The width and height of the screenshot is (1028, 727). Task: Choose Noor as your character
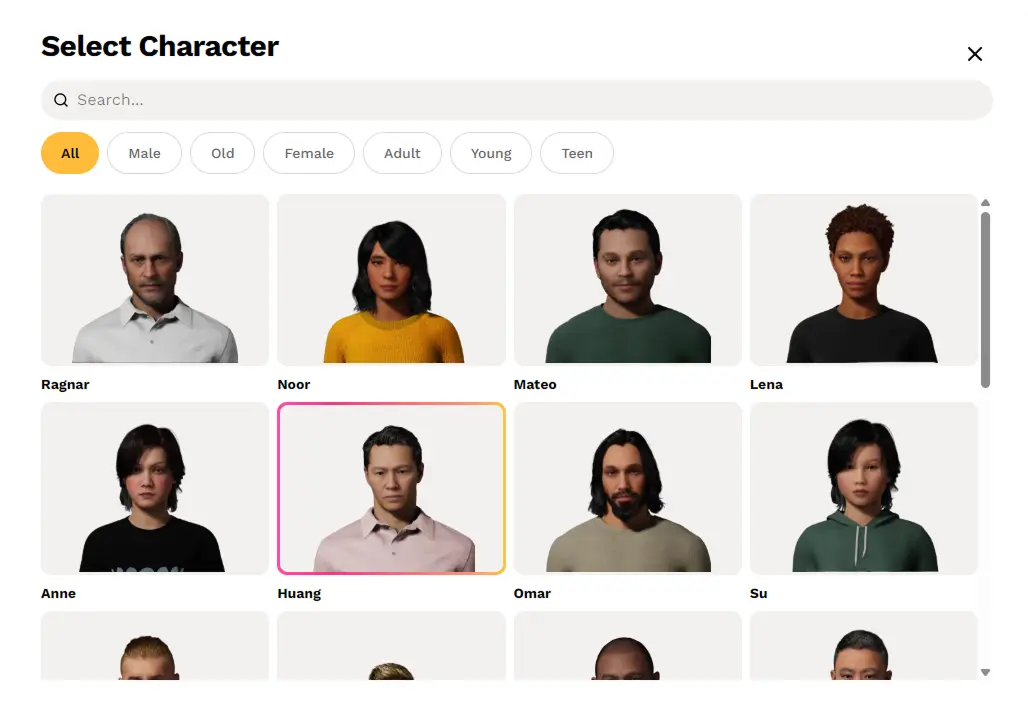(391, 280)
